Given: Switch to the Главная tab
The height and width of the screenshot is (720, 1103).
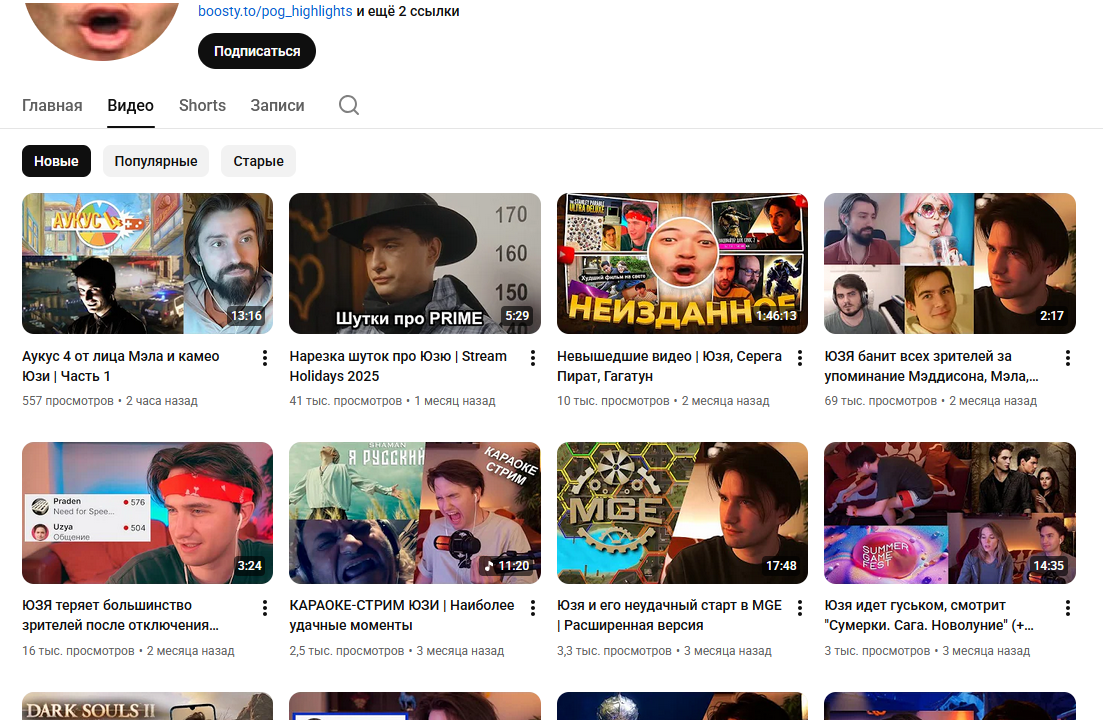Looking at the screenshot, I should [52, 105].
